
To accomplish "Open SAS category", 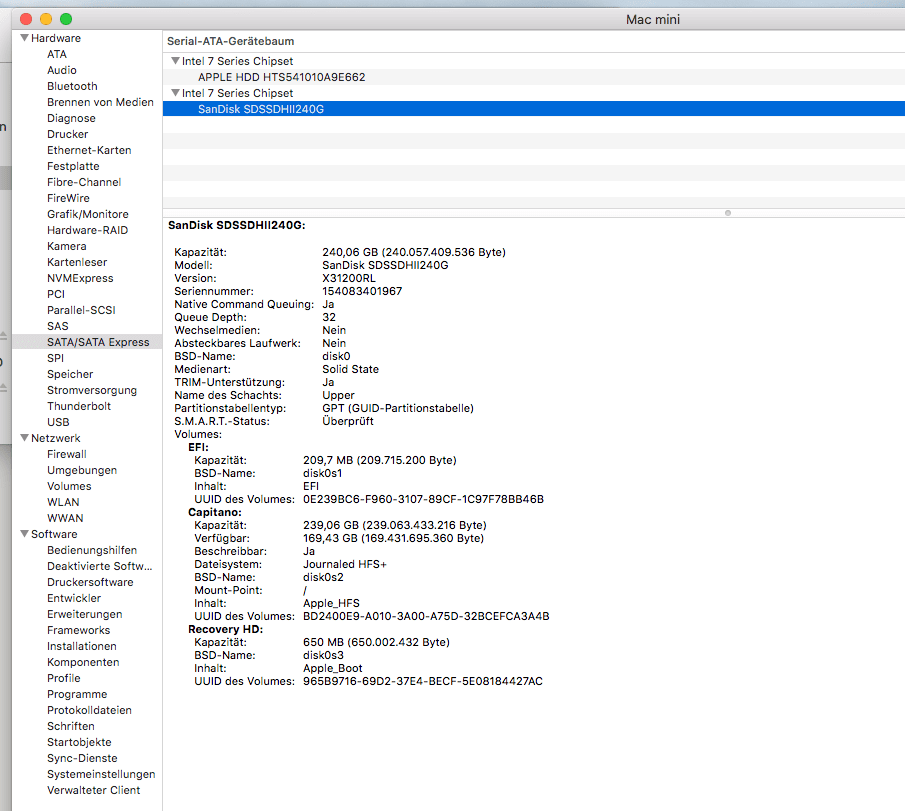I will point(57,326).
